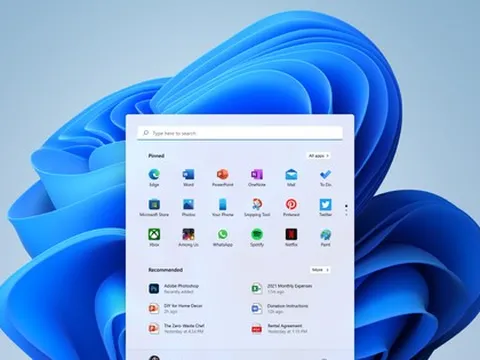
Task: Click the More button in Recommended
Action: pos(320,270)
